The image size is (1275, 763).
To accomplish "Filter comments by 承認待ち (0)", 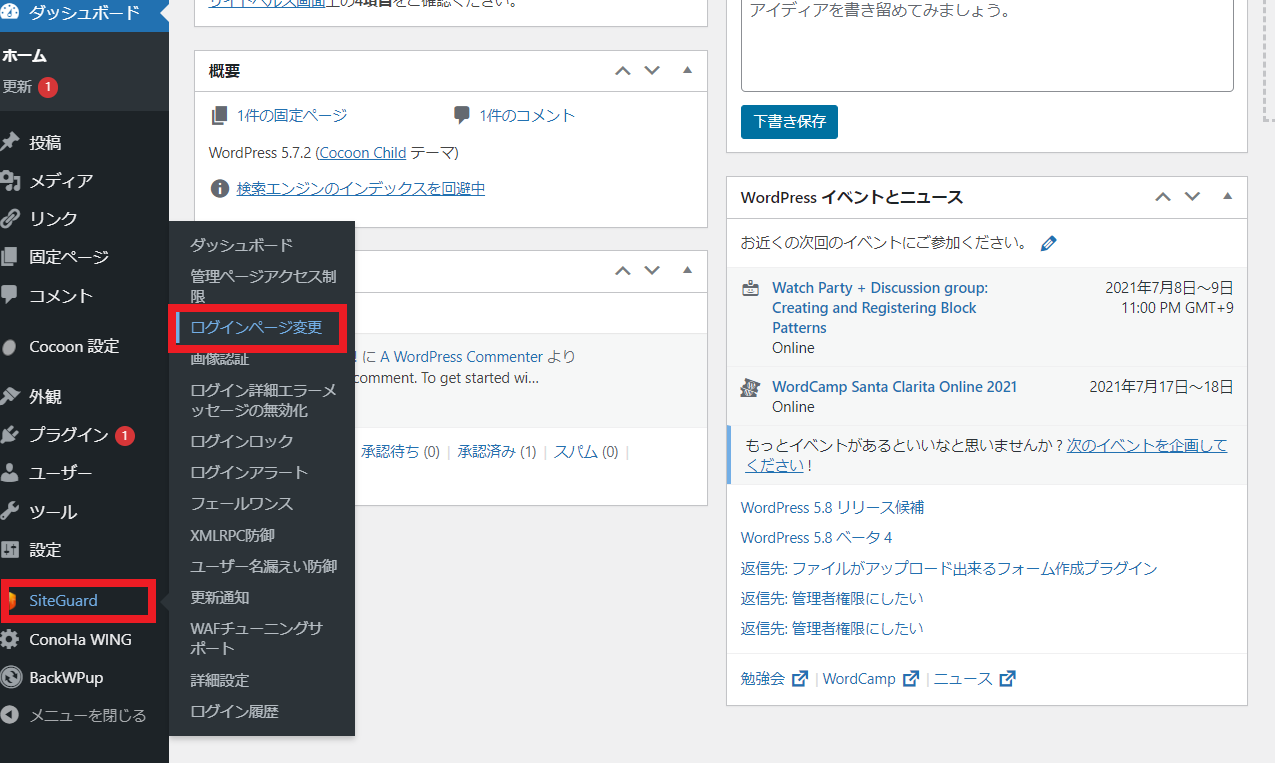I will (400, 452).
